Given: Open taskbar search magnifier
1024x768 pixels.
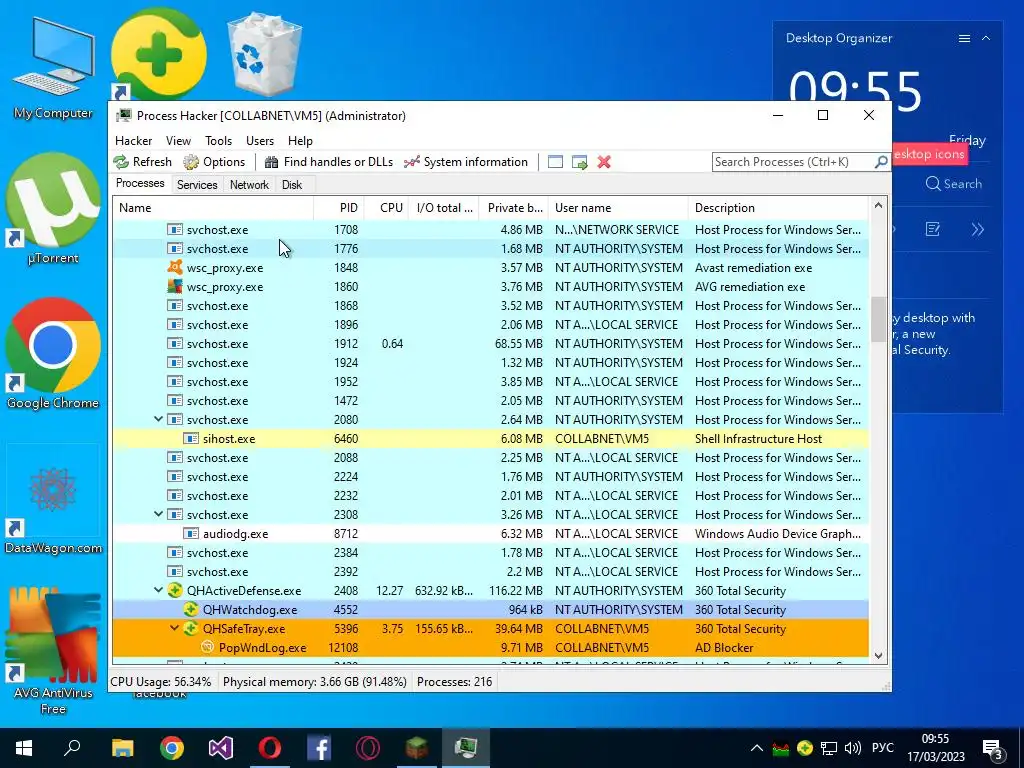Looking at the screenshot, I should click(x=72, y=748).
